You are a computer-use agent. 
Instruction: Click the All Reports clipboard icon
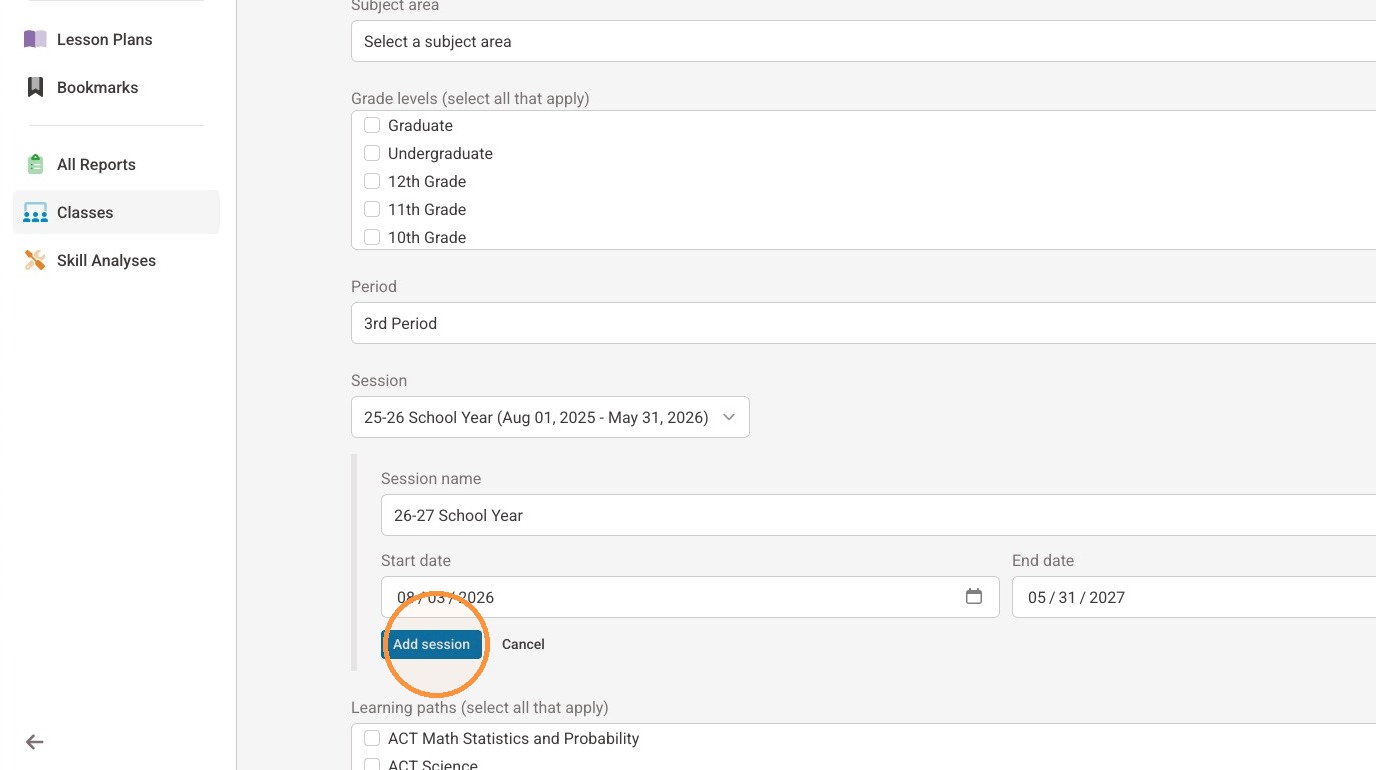35,164
